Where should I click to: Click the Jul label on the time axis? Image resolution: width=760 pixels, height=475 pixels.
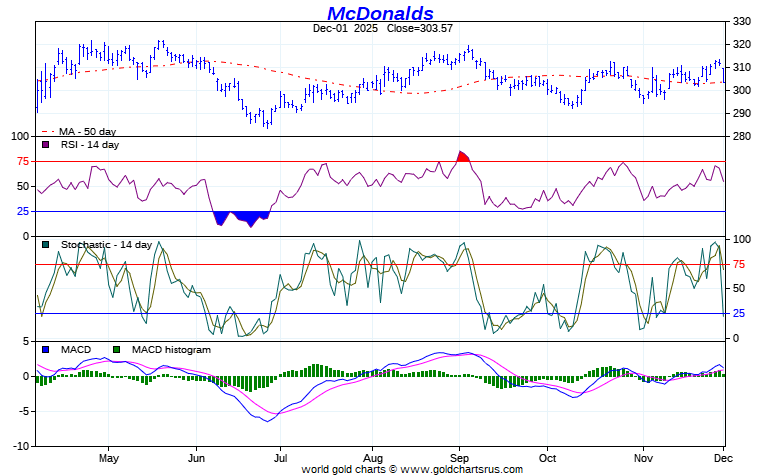280,458
